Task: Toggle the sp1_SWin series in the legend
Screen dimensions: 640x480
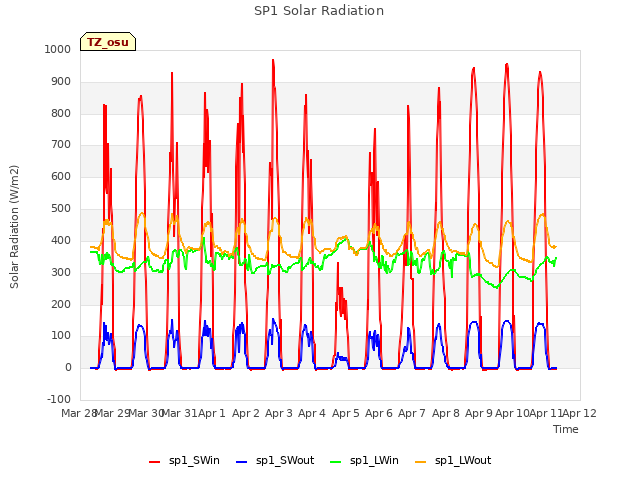Action: tap(184, 461)
